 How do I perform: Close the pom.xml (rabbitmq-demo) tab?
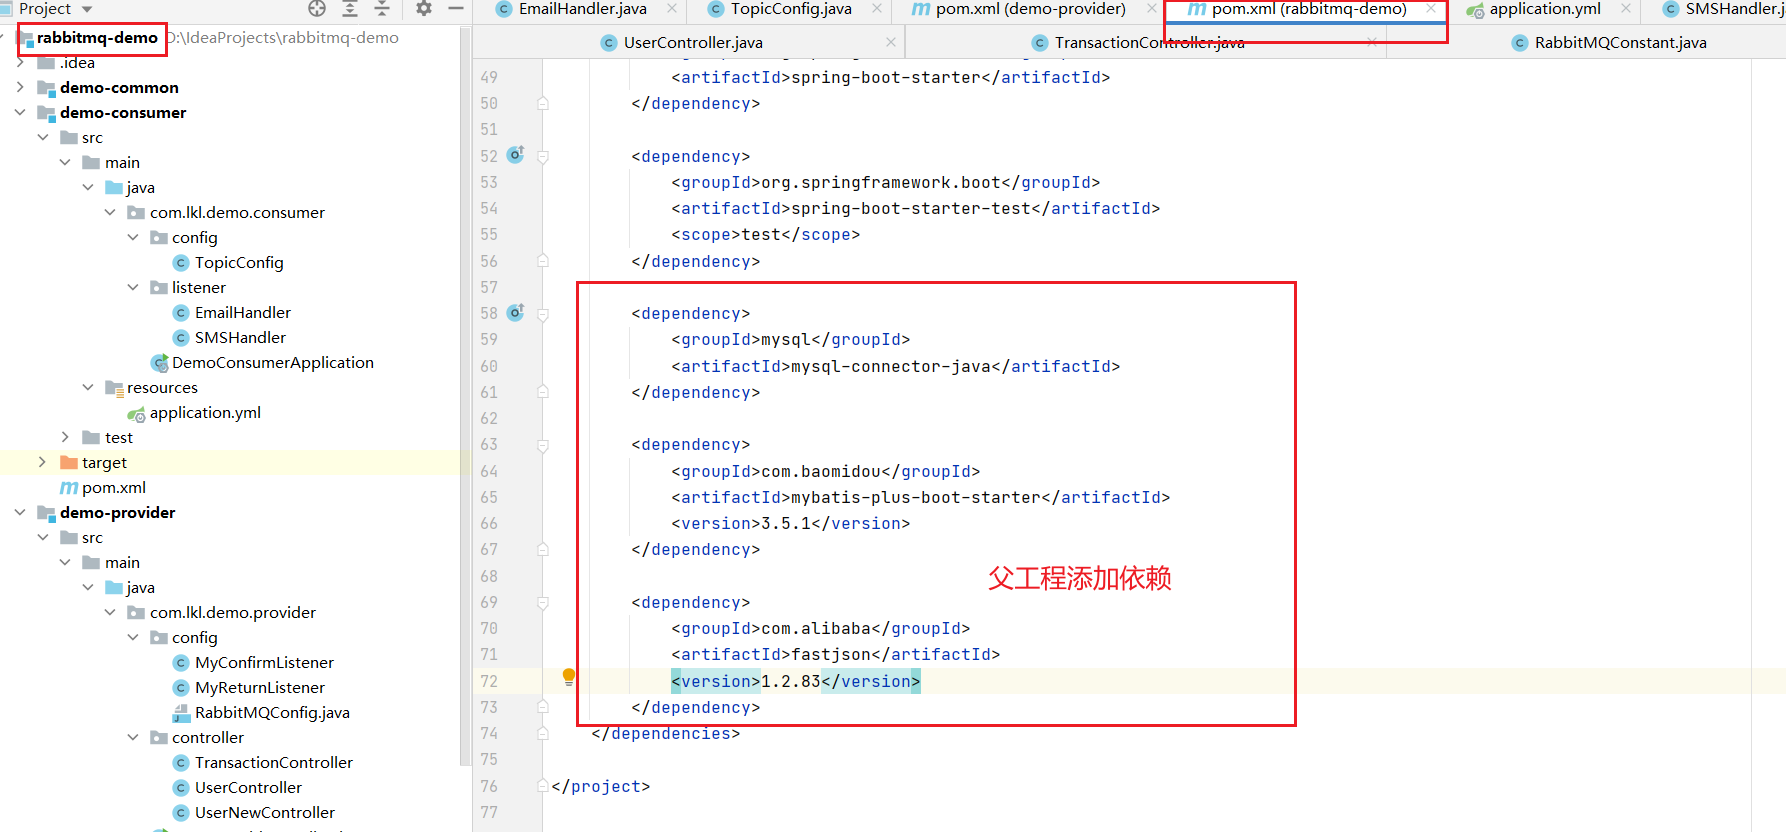(1431, 9)
